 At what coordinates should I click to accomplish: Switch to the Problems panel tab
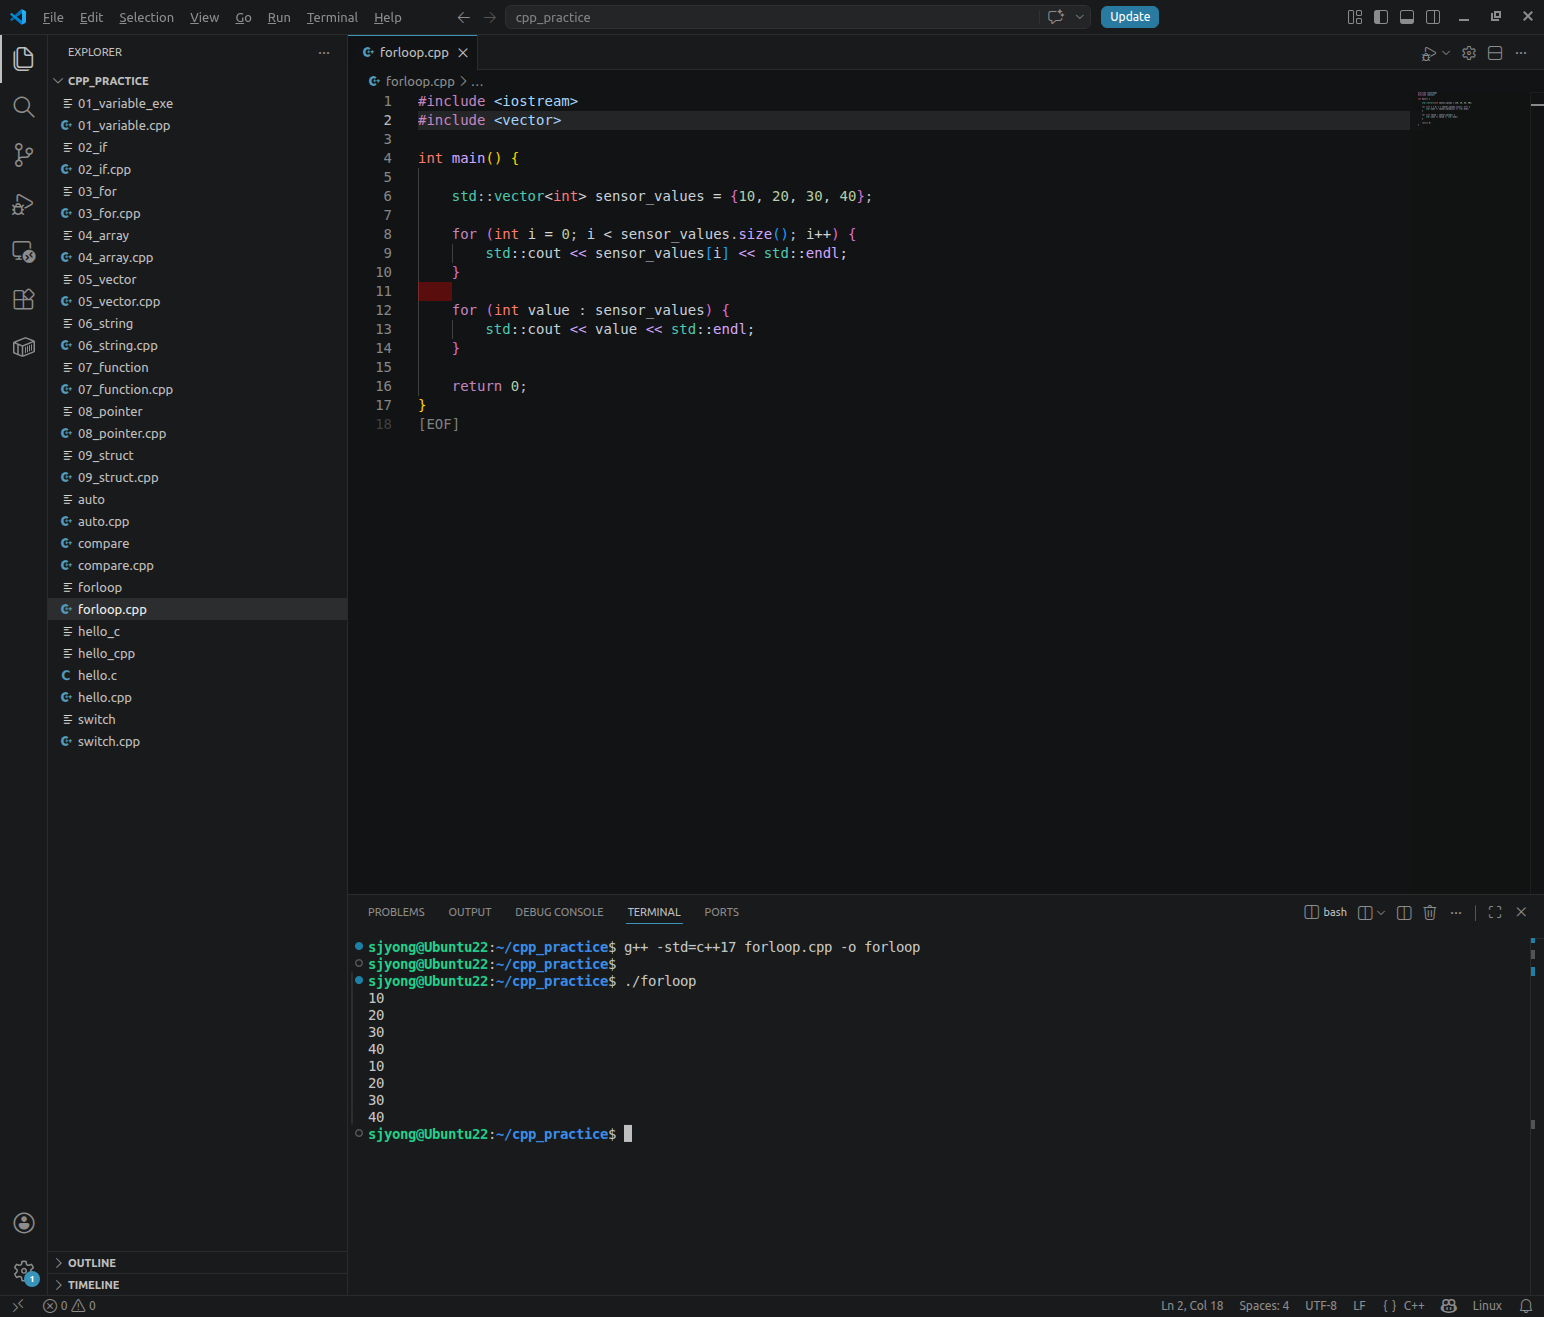(x=396, y=912)
